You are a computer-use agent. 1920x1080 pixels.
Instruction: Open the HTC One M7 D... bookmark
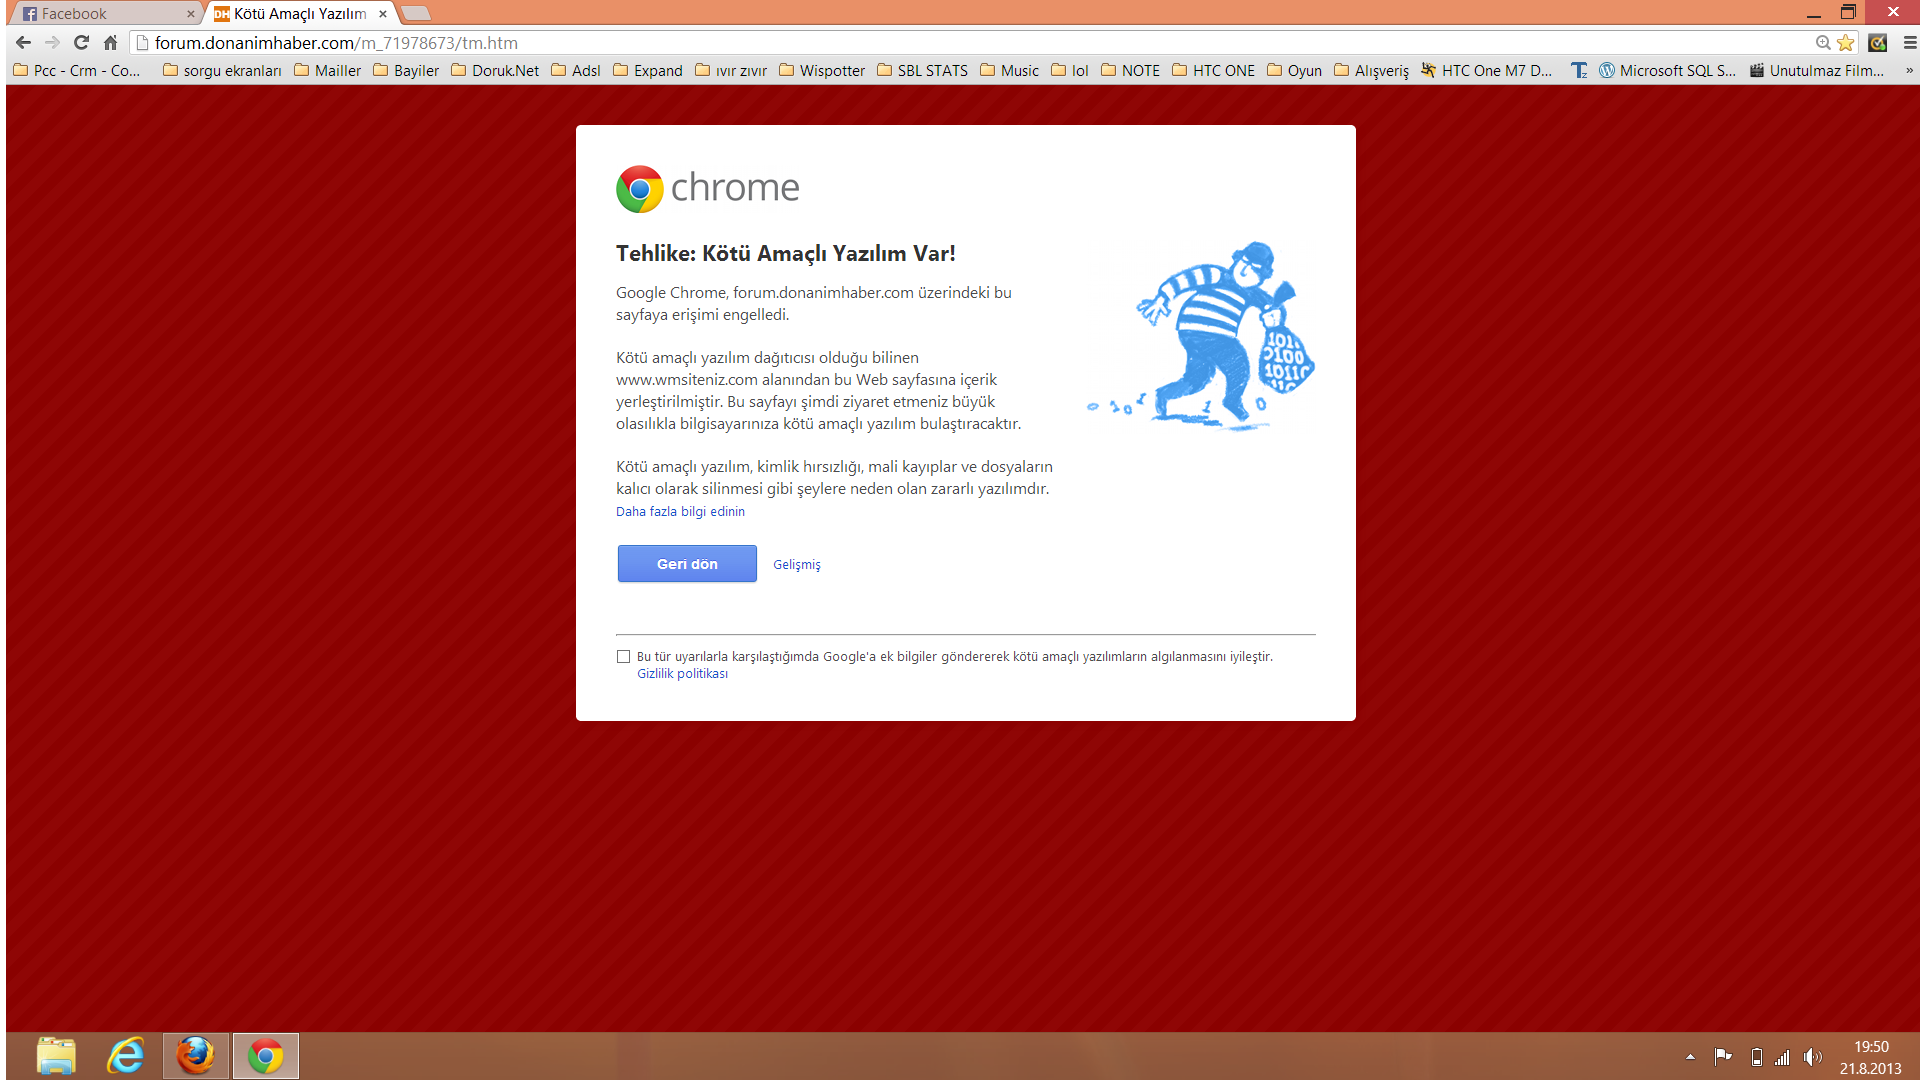tap(1487, 71)
